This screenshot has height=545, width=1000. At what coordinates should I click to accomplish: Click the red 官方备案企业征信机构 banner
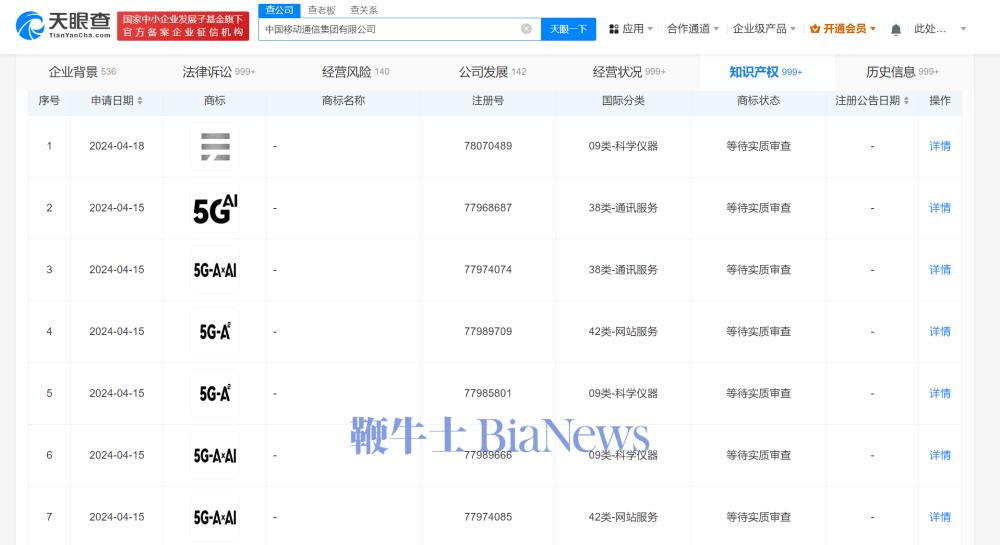[183, 26]
